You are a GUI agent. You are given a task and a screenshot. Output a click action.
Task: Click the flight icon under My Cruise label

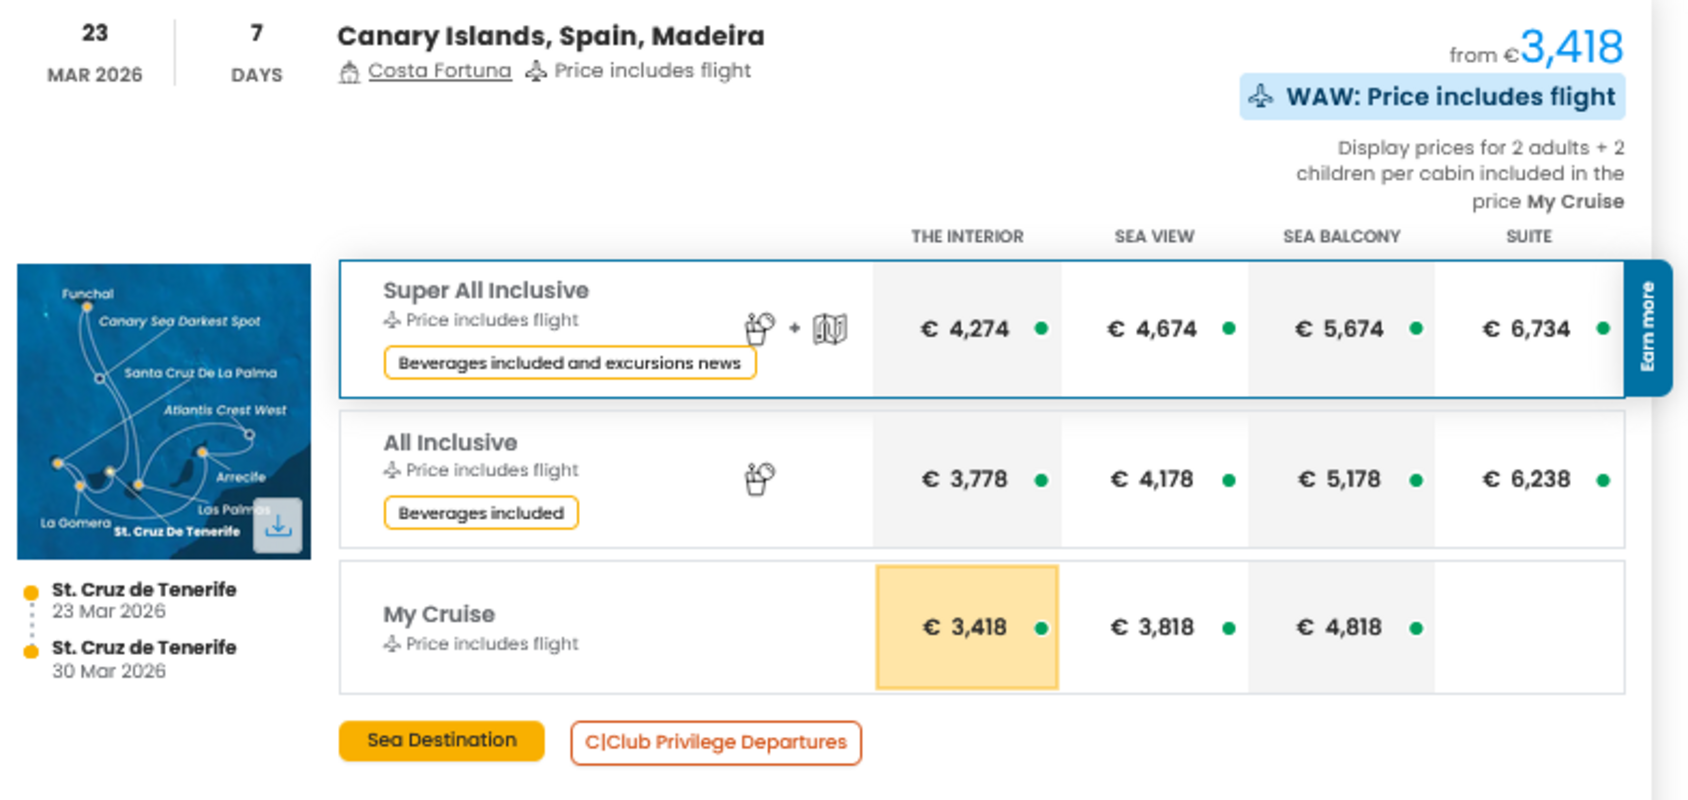389,644
